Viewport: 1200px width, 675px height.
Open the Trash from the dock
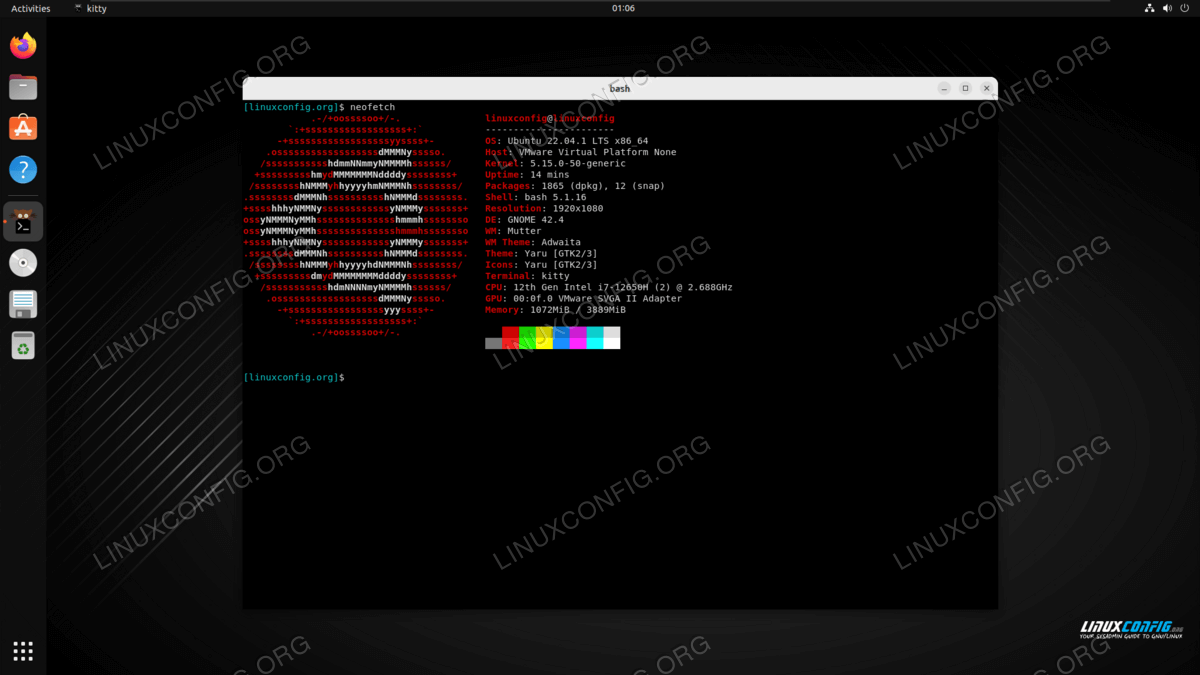click(x=23, y=346)
